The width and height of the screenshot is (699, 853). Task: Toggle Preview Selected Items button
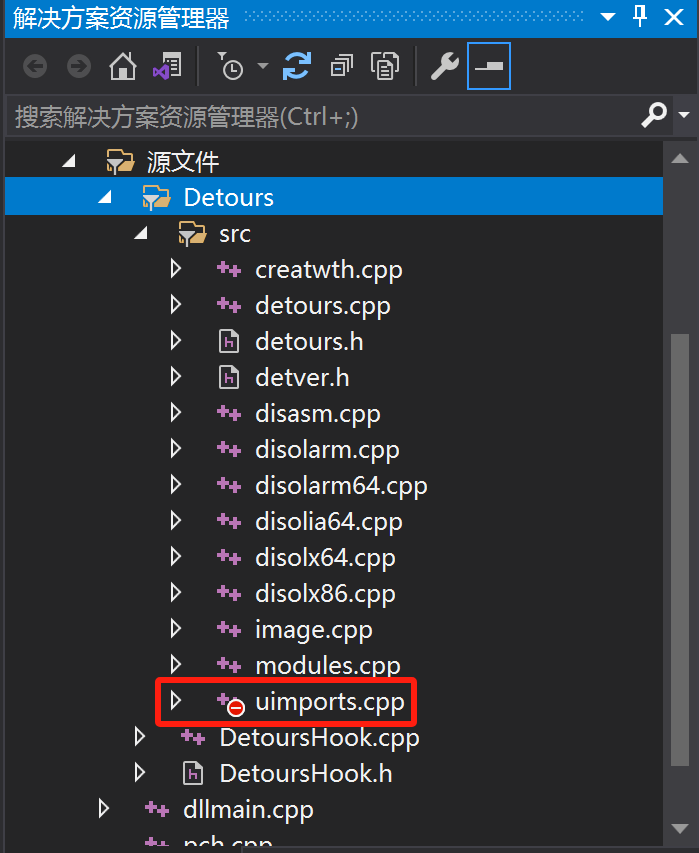tap(488, 66)
